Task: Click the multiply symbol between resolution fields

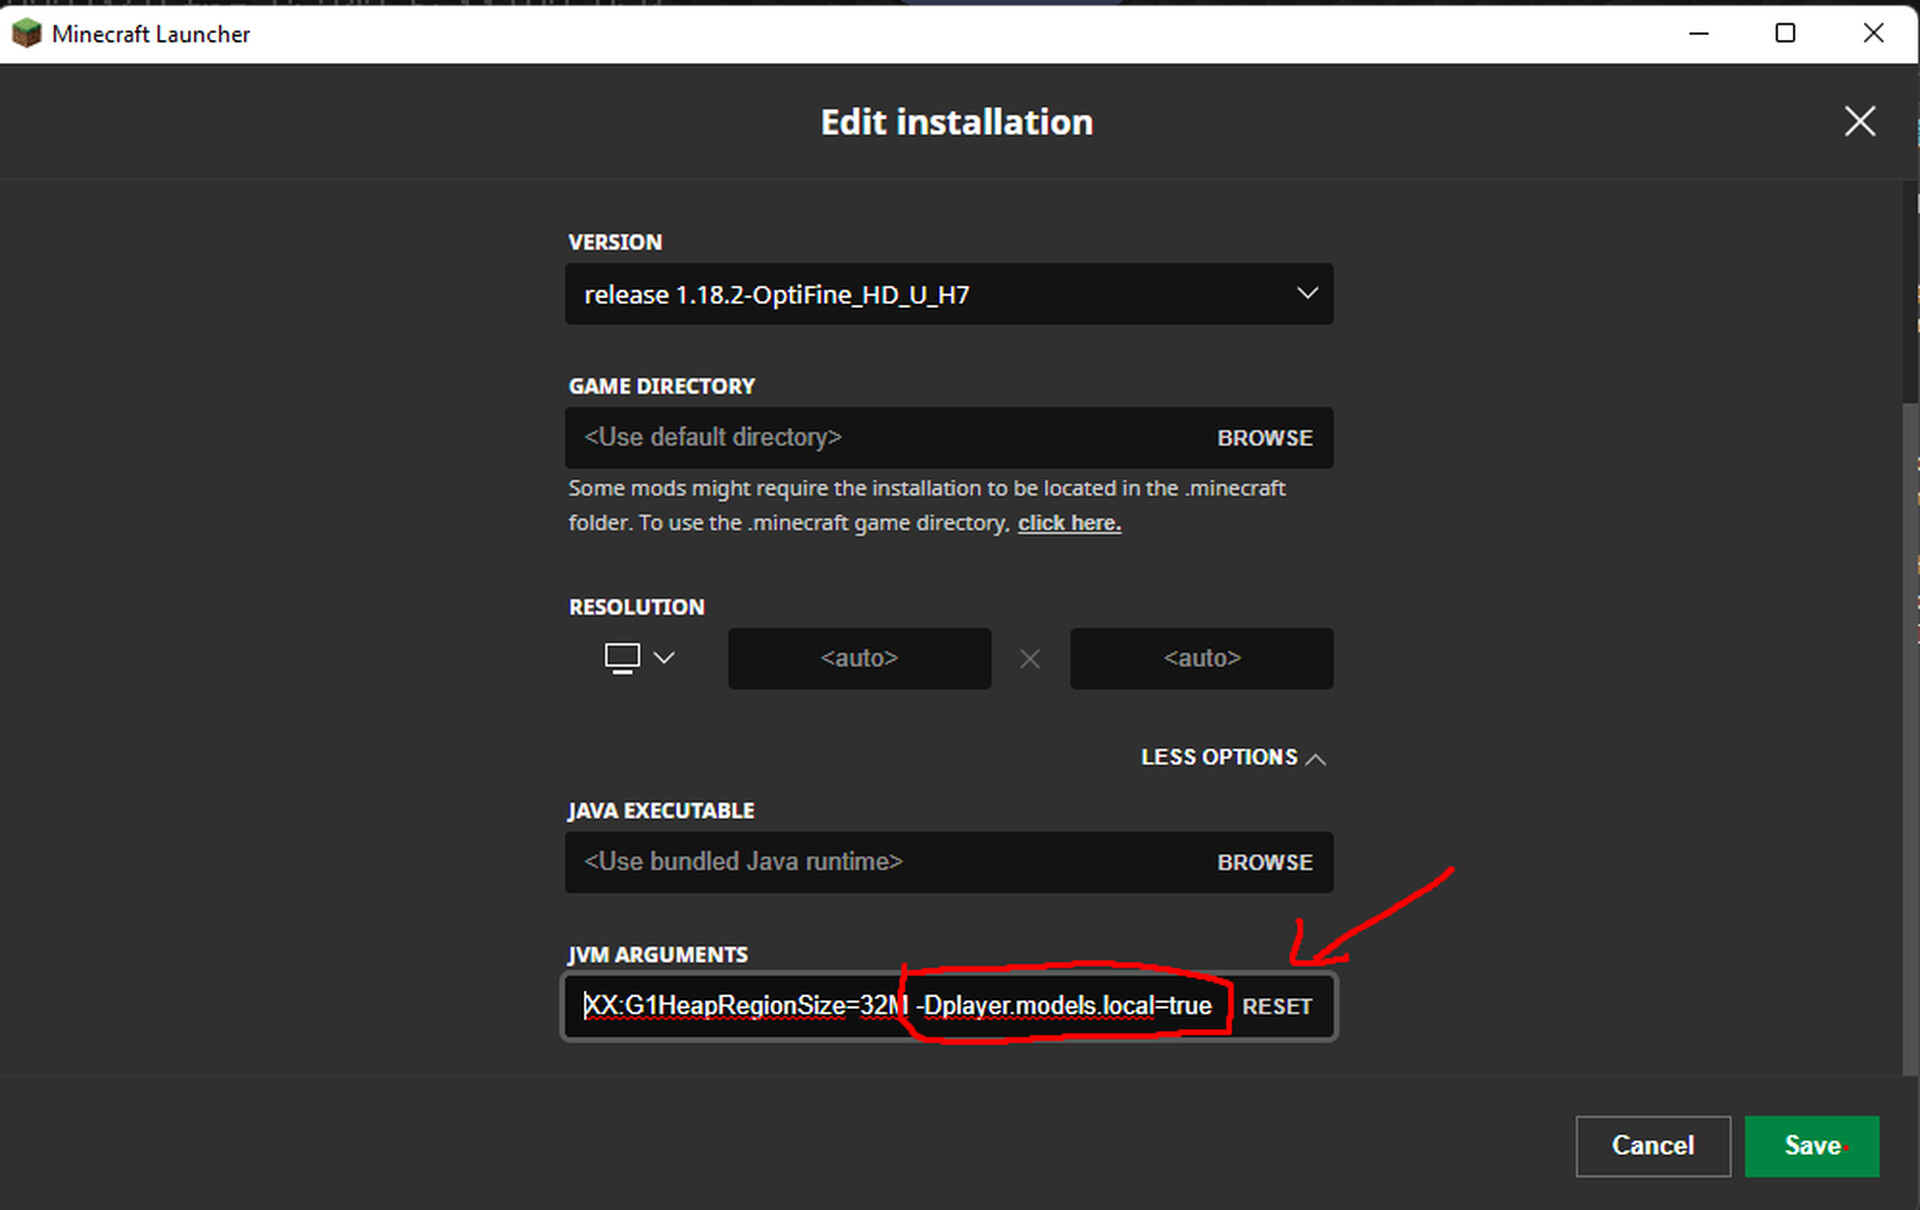Action: [1029, 659]
